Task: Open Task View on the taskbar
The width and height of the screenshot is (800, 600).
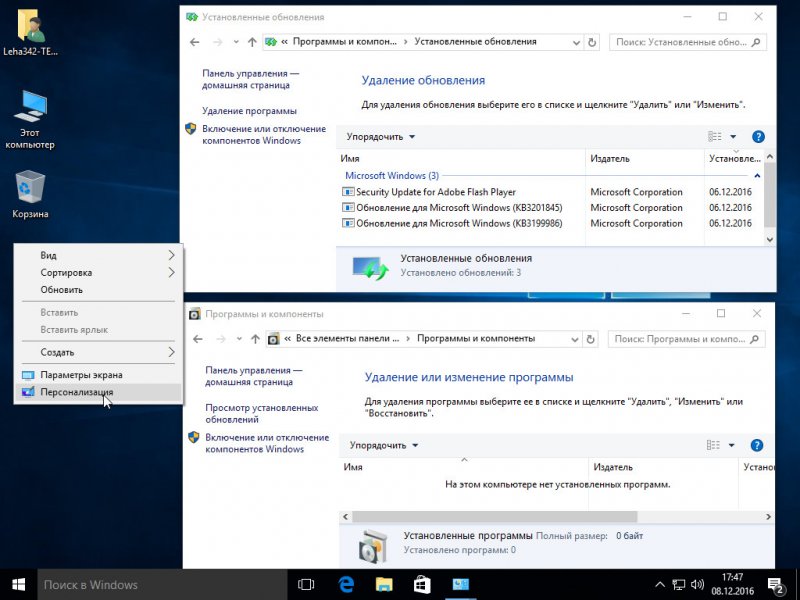Action: 306,585
